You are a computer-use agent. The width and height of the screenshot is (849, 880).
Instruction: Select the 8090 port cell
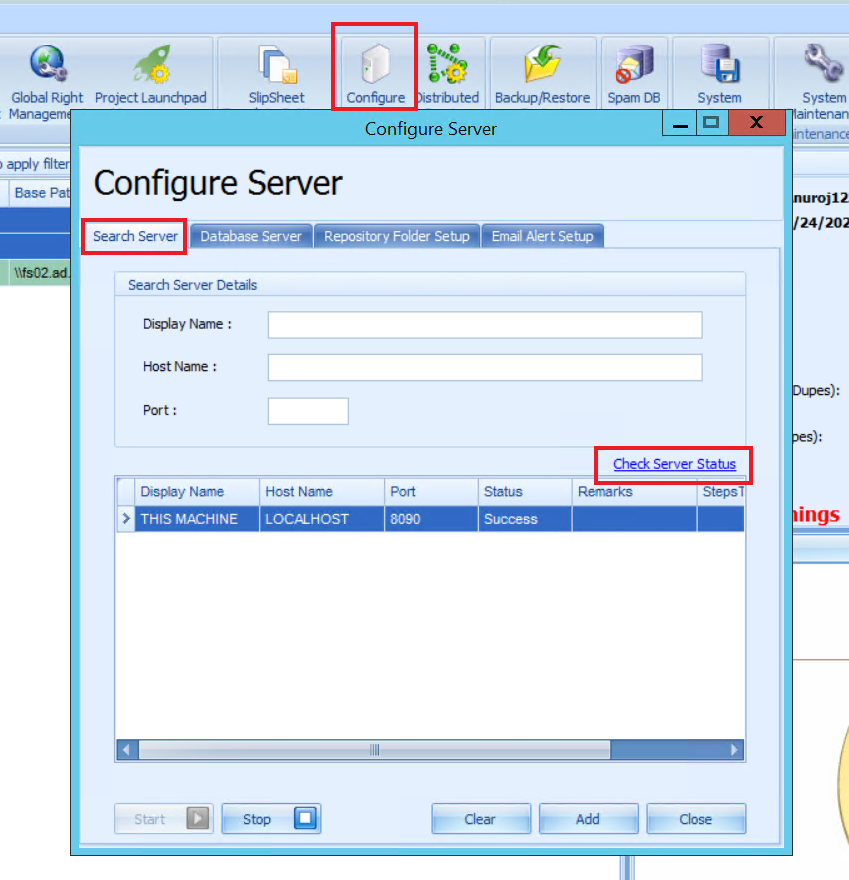coord(432,519)
